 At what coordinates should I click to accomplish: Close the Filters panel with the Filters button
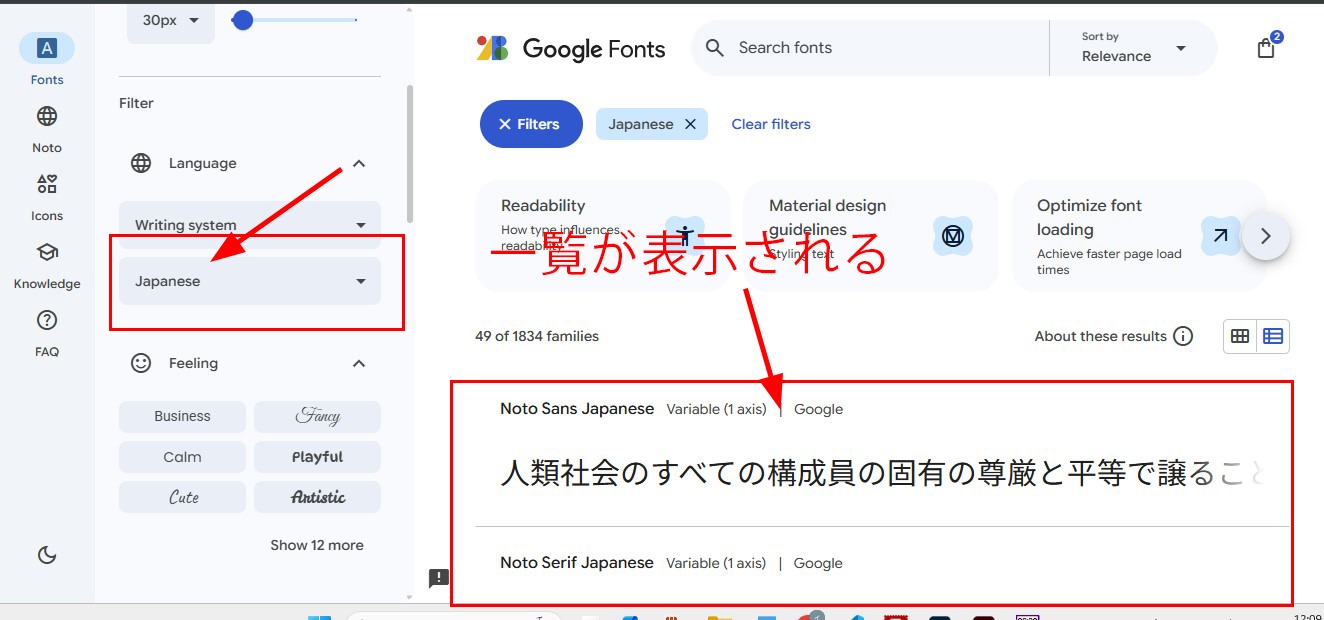click(531, 124)
